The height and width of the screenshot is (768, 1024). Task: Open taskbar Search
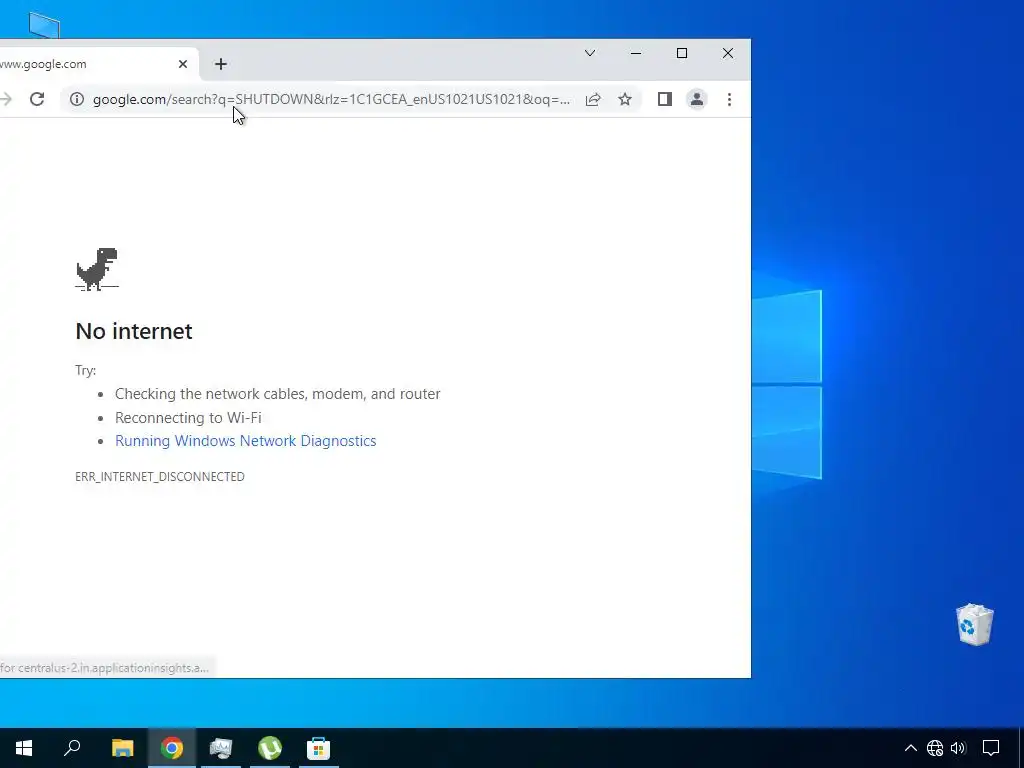click(x=72, y=748)
